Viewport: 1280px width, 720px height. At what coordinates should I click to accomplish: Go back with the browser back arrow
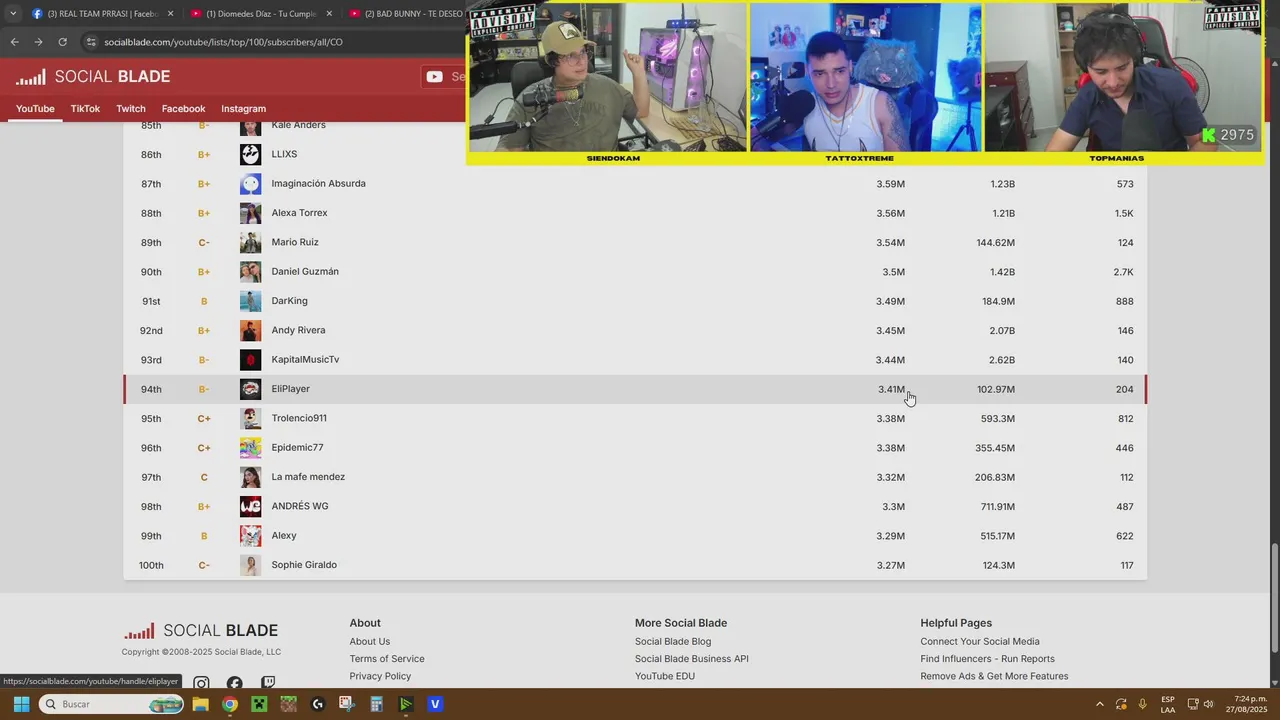tap(14, 42)
